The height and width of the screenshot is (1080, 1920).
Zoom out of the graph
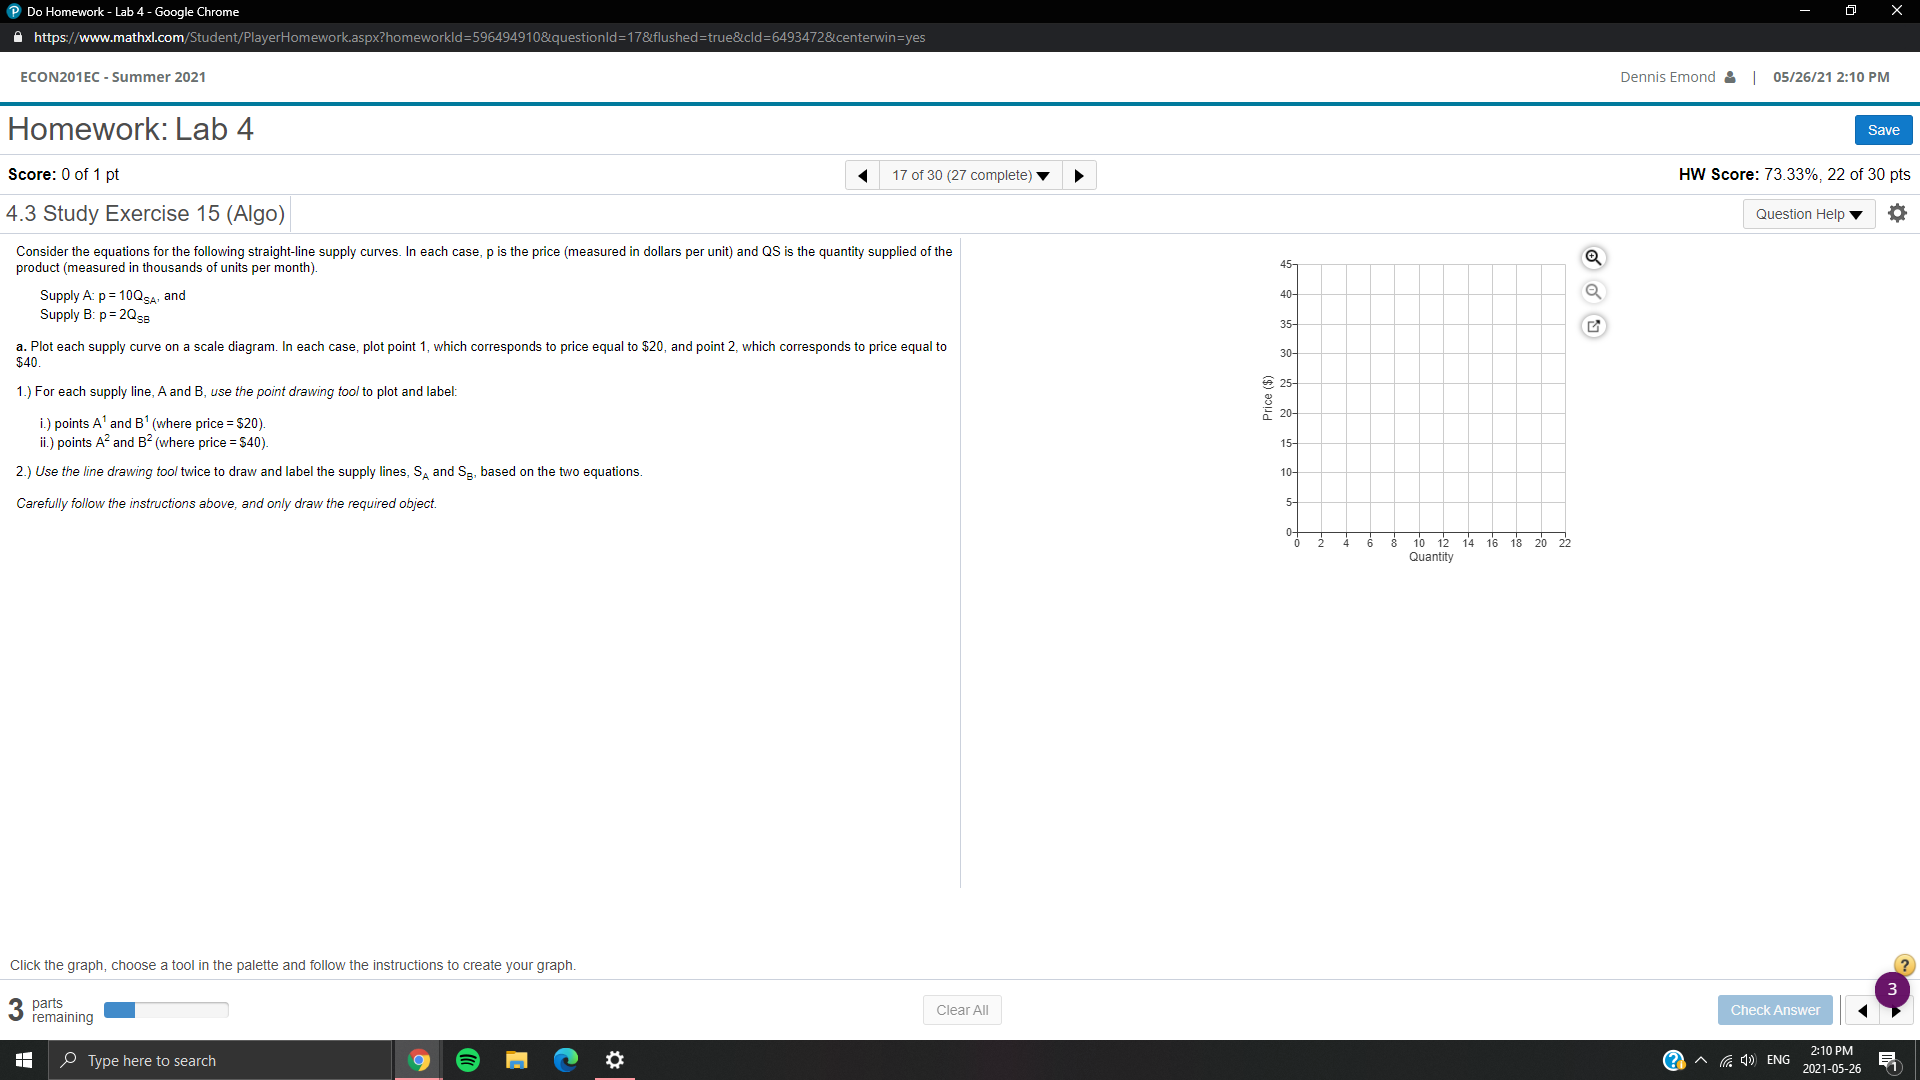[x=1593, y=291]
